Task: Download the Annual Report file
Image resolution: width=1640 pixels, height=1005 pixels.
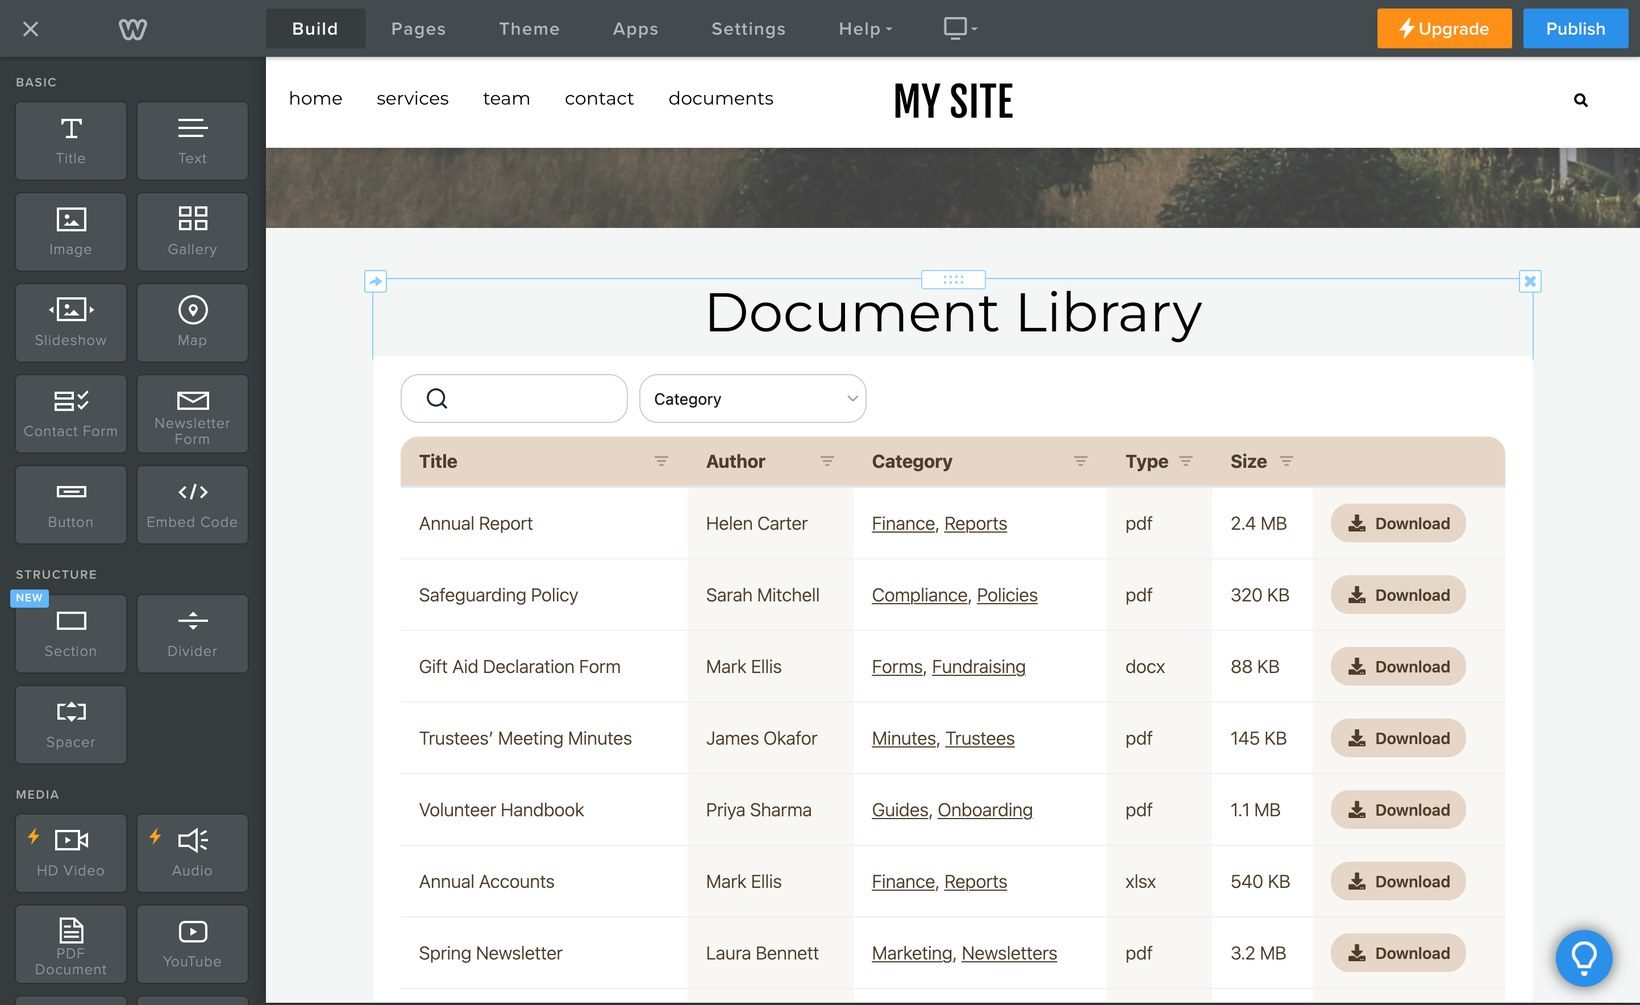Action: (x=1398, y=523)
